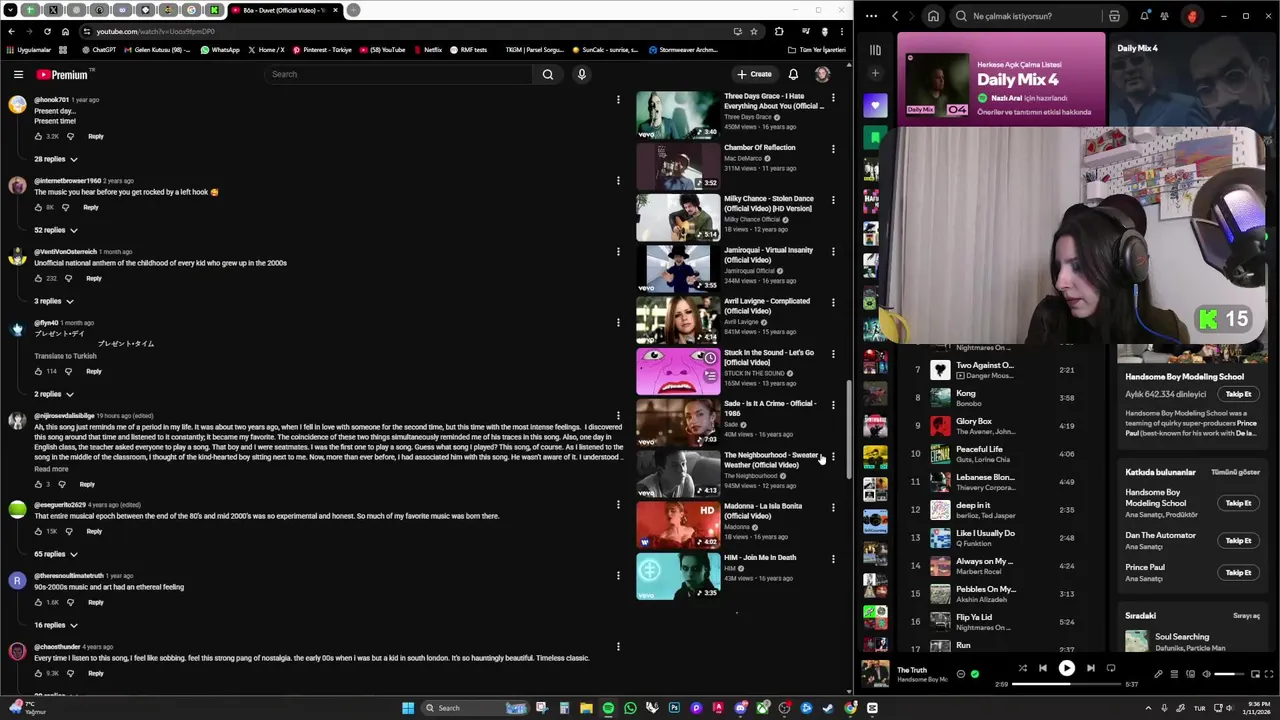This screenshot has width=1280, height=720.
Task: Toggle follow for Handsome Boy Modeling School artist
Action: click(1238, 394)
